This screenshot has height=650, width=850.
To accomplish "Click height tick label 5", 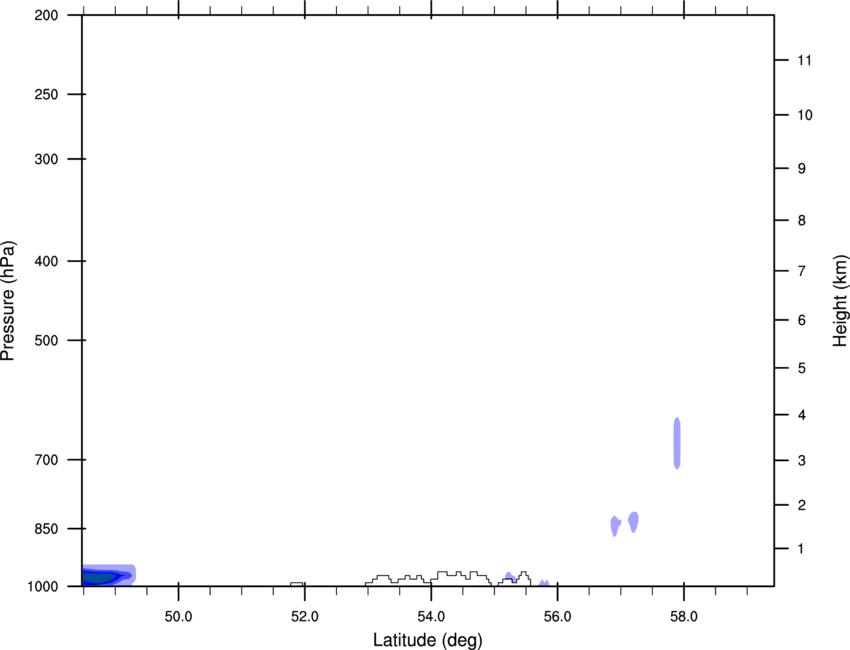I will point(801,368).
